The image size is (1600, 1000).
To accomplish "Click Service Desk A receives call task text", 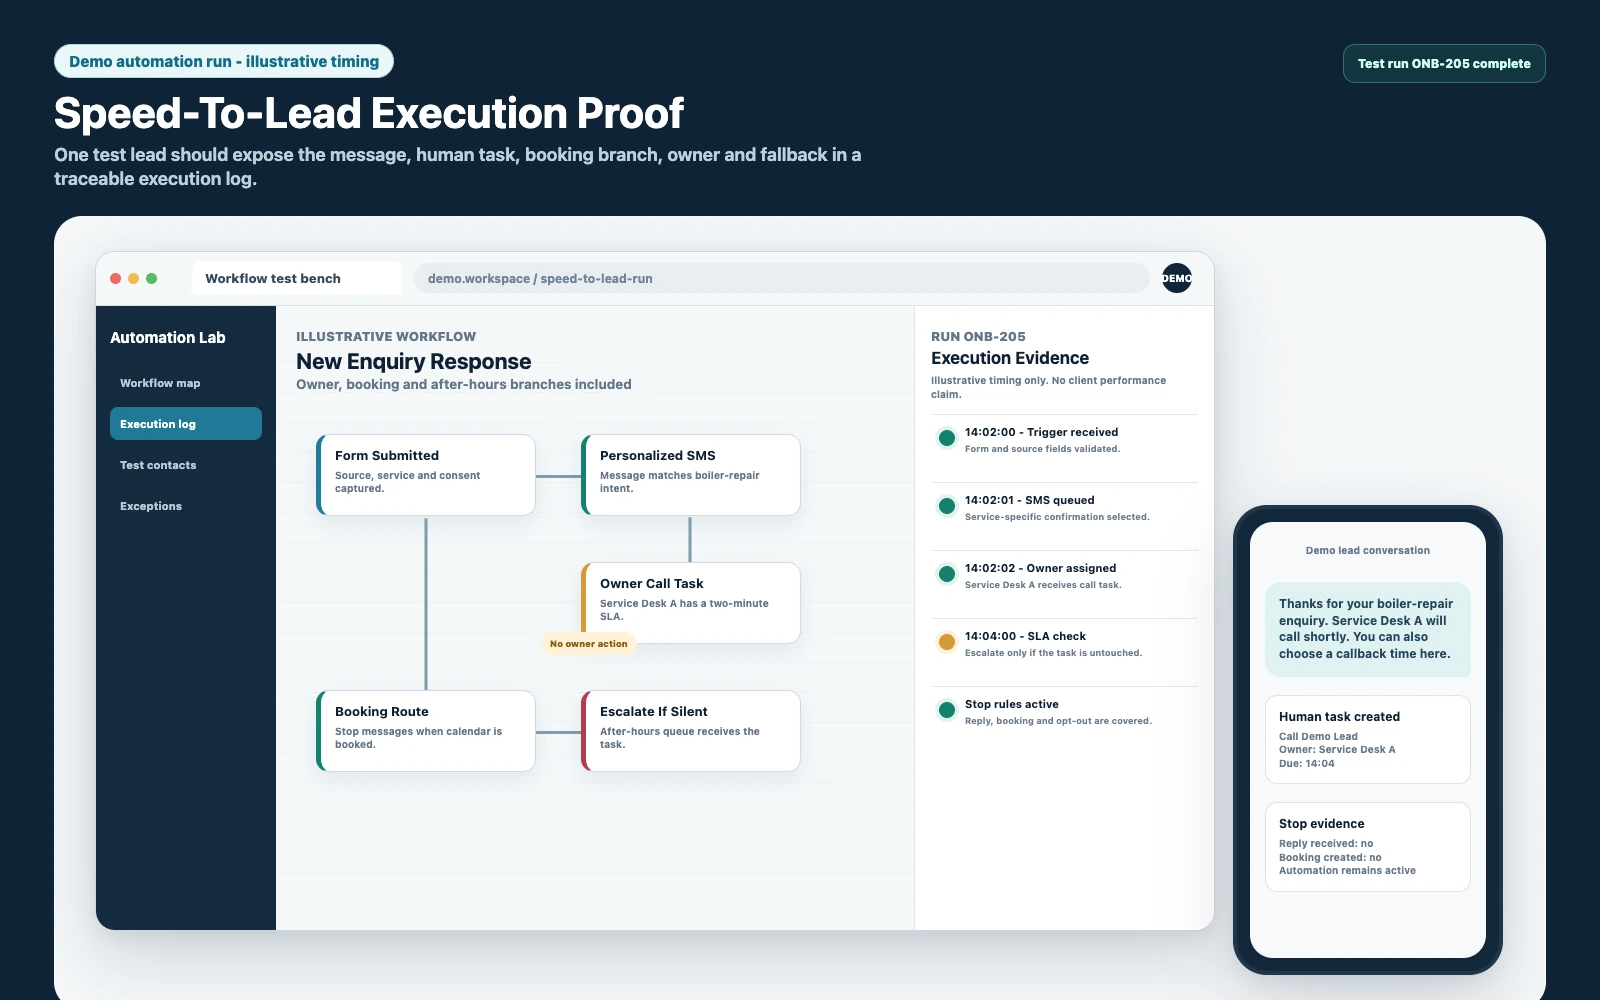I will (1043, 585).
